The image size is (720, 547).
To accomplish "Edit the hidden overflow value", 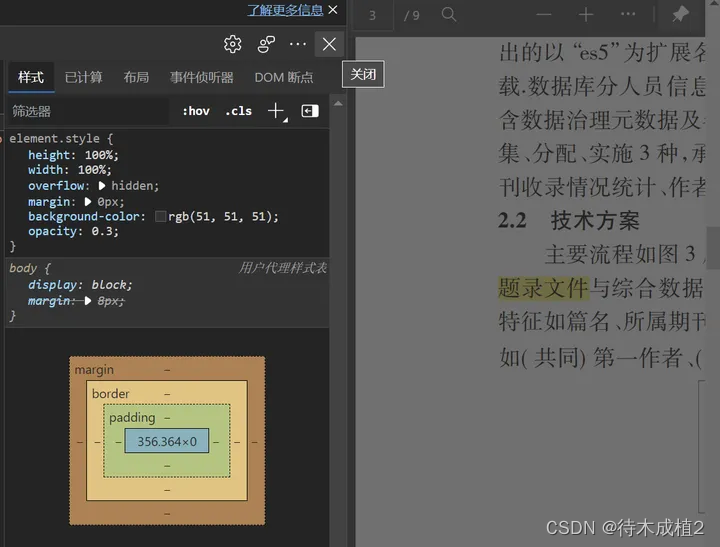I will point(133,186).
